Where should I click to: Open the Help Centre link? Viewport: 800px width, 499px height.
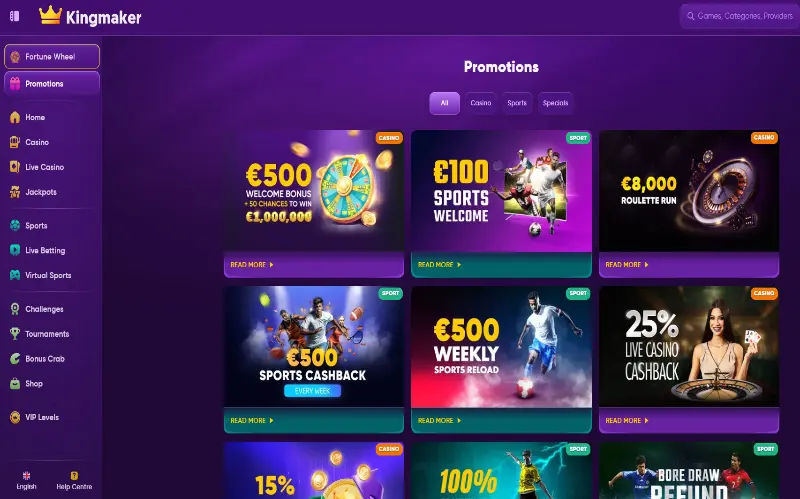click(x=74, y=481)
